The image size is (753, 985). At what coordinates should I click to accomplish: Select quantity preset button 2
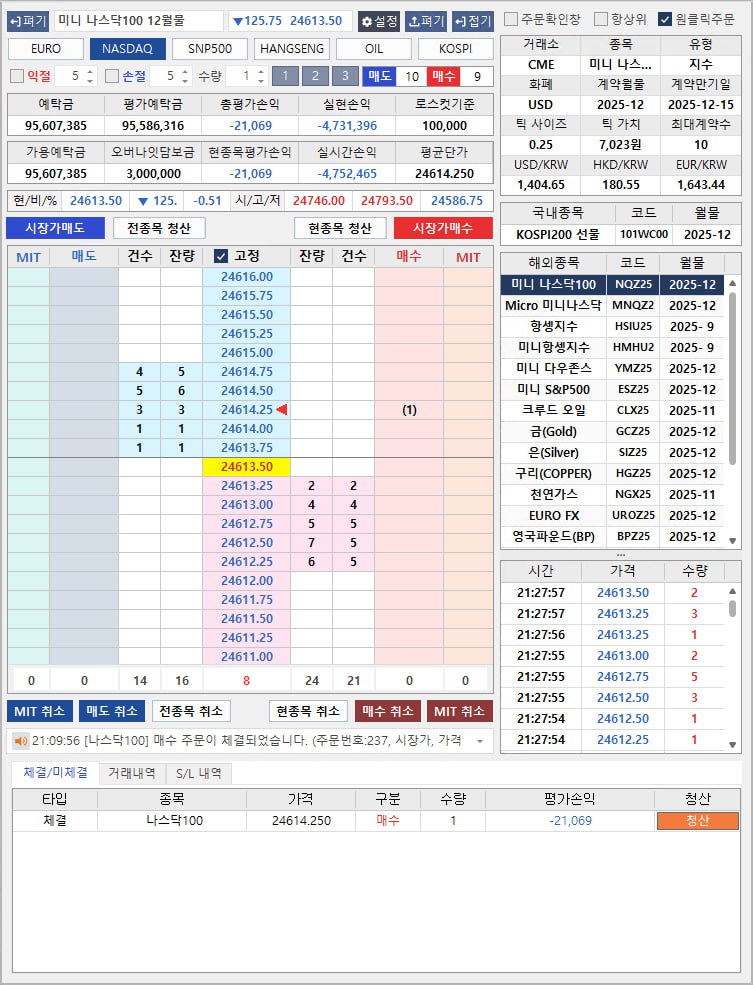click(315, 76)
